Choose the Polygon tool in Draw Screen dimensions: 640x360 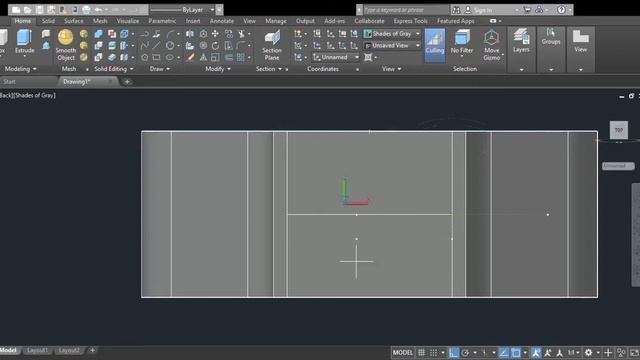click(x=144, y=57)
